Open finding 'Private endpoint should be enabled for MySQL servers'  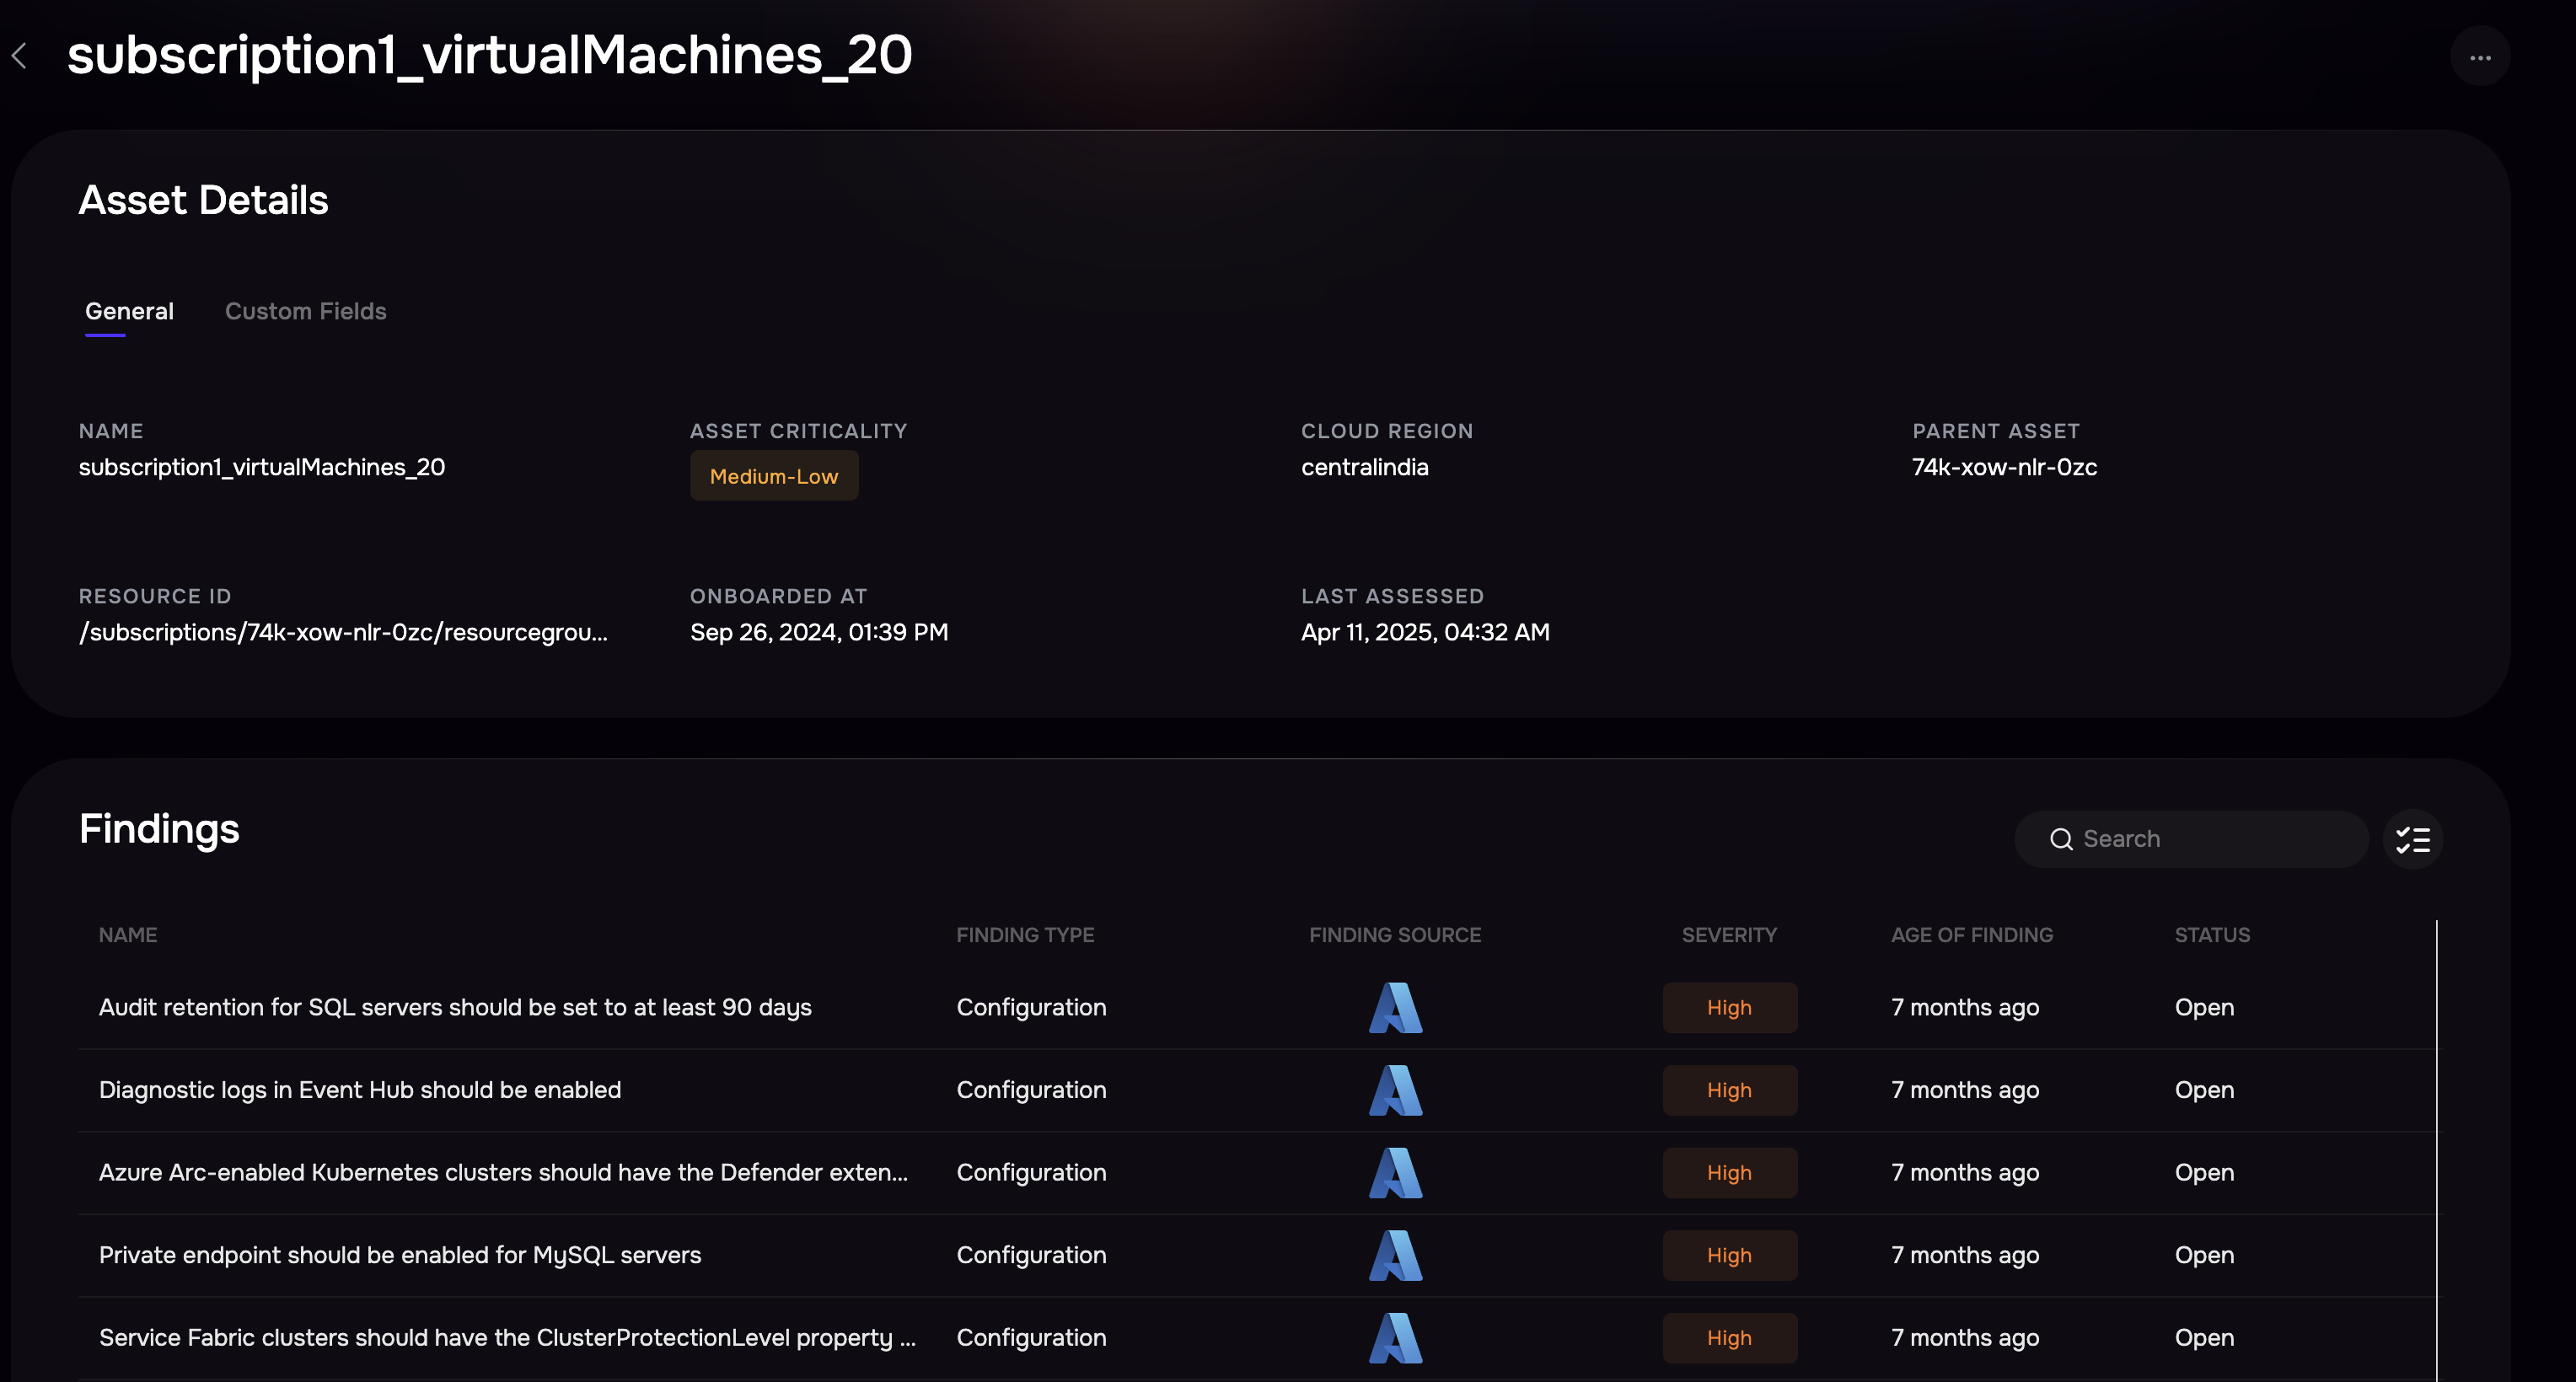coord(400,1255)
